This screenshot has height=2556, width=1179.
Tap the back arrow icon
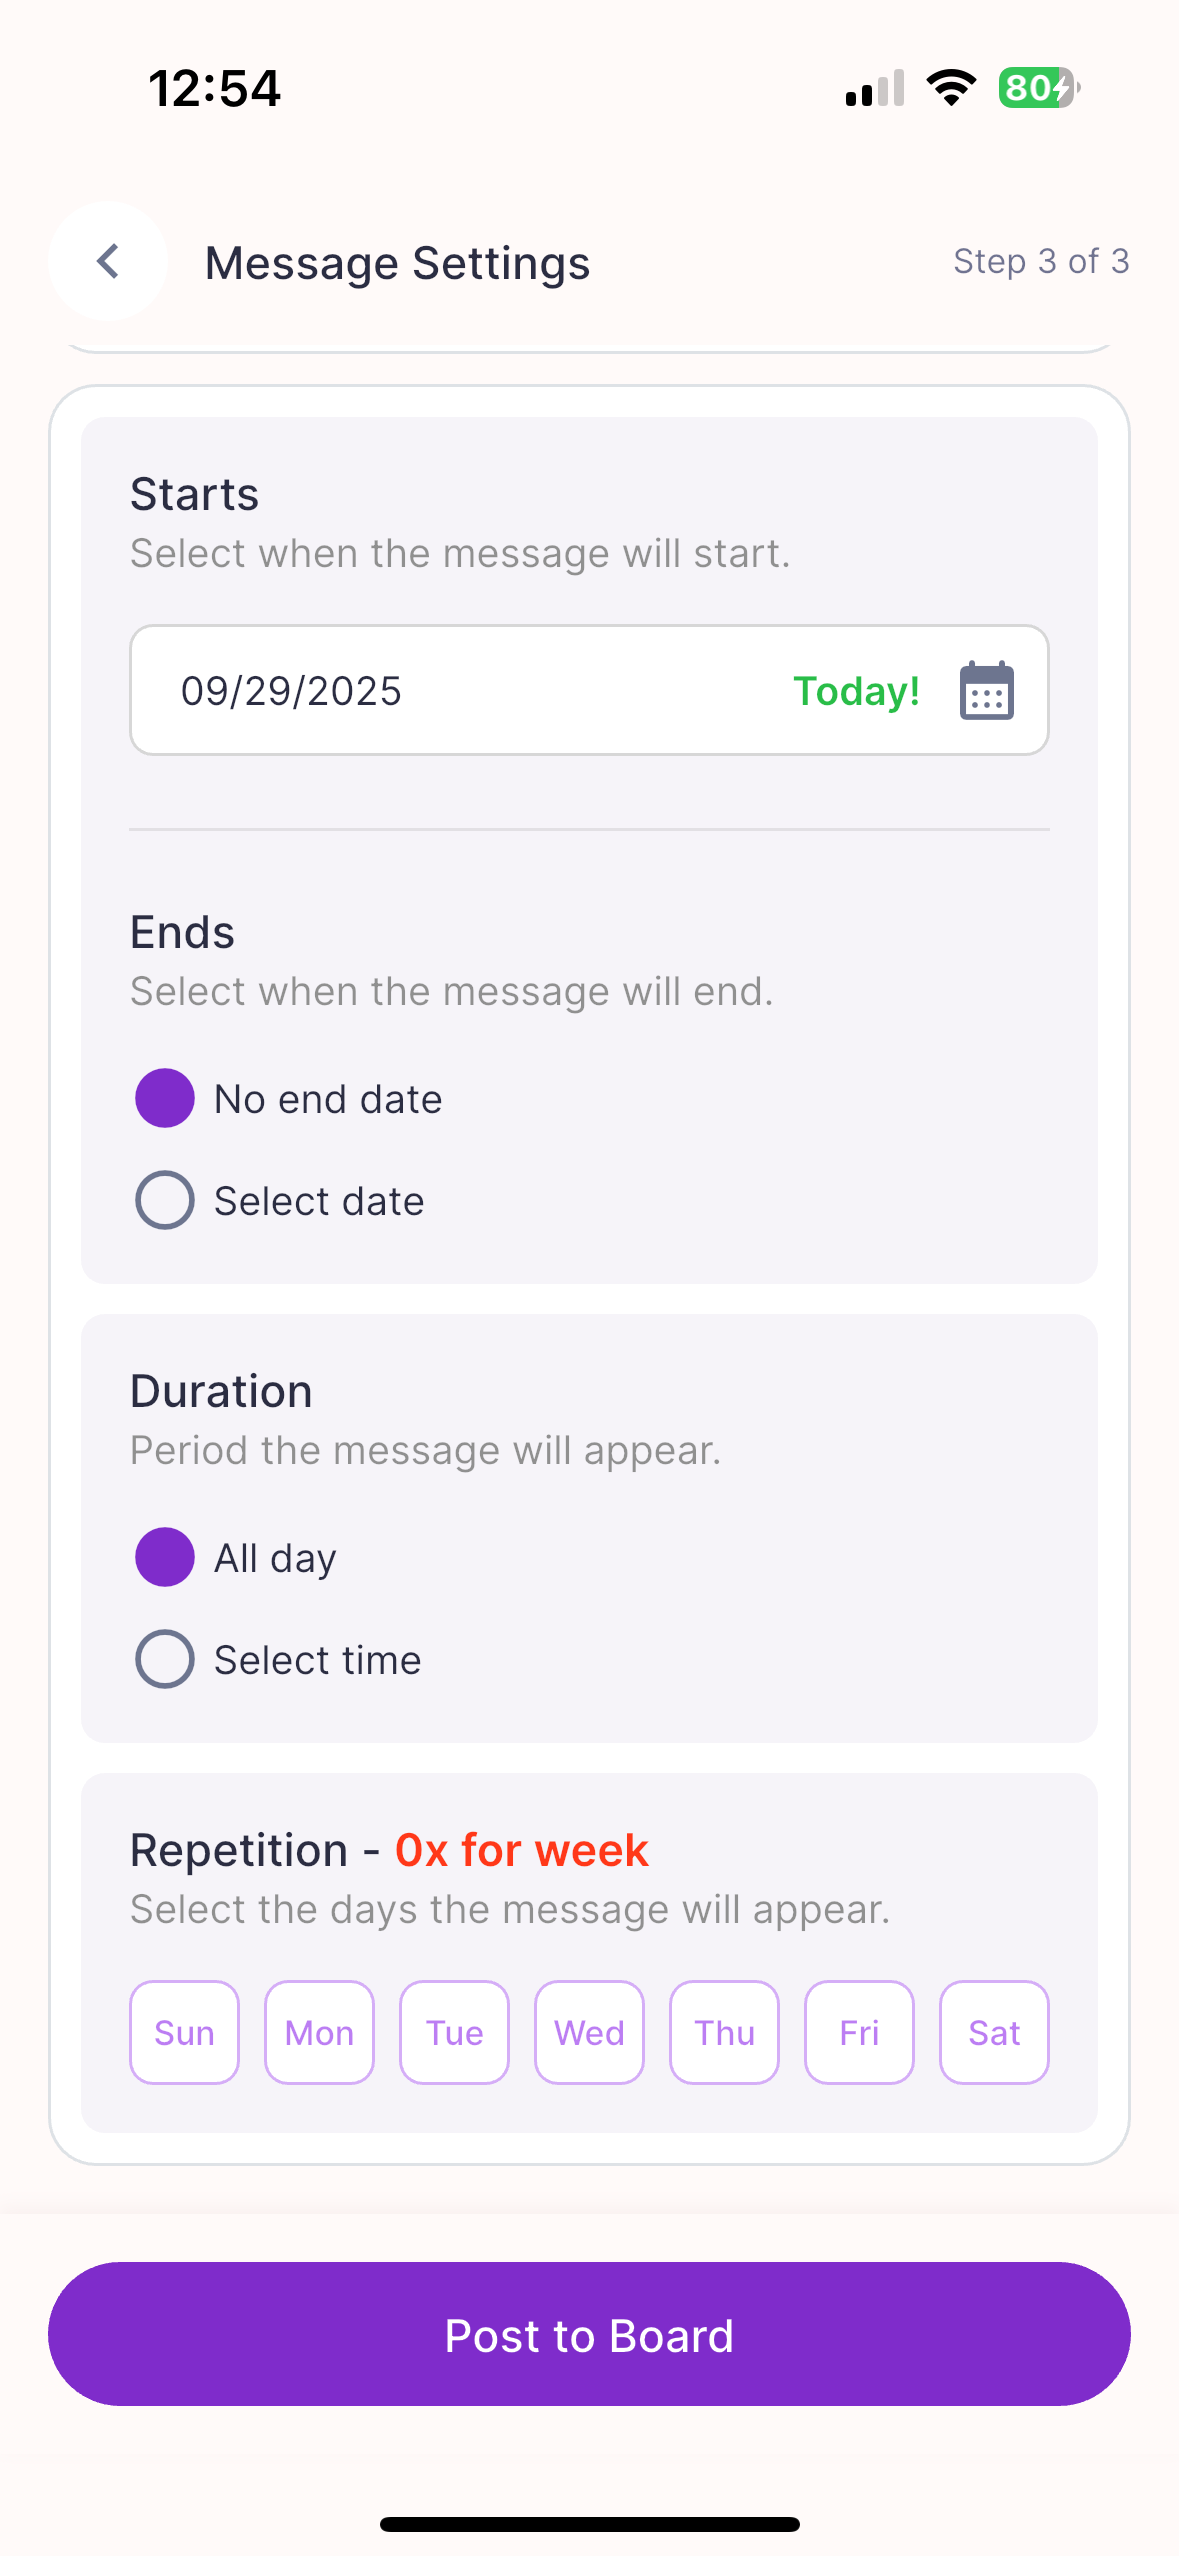(108, 262)
